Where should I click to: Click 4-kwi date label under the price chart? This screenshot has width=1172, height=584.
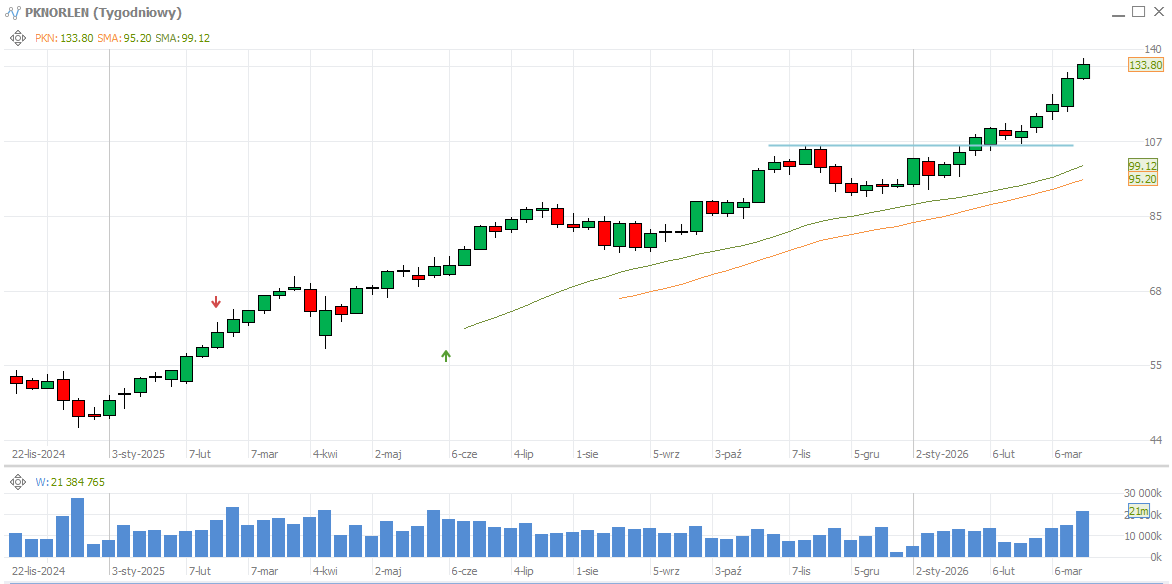[x=324, y=454]
